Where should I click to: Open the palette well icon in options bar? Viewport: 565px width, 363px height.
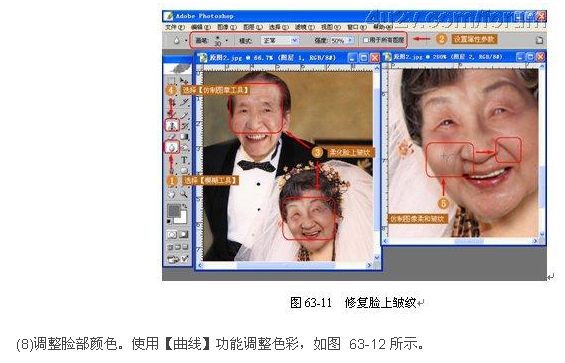coord(539,40)
